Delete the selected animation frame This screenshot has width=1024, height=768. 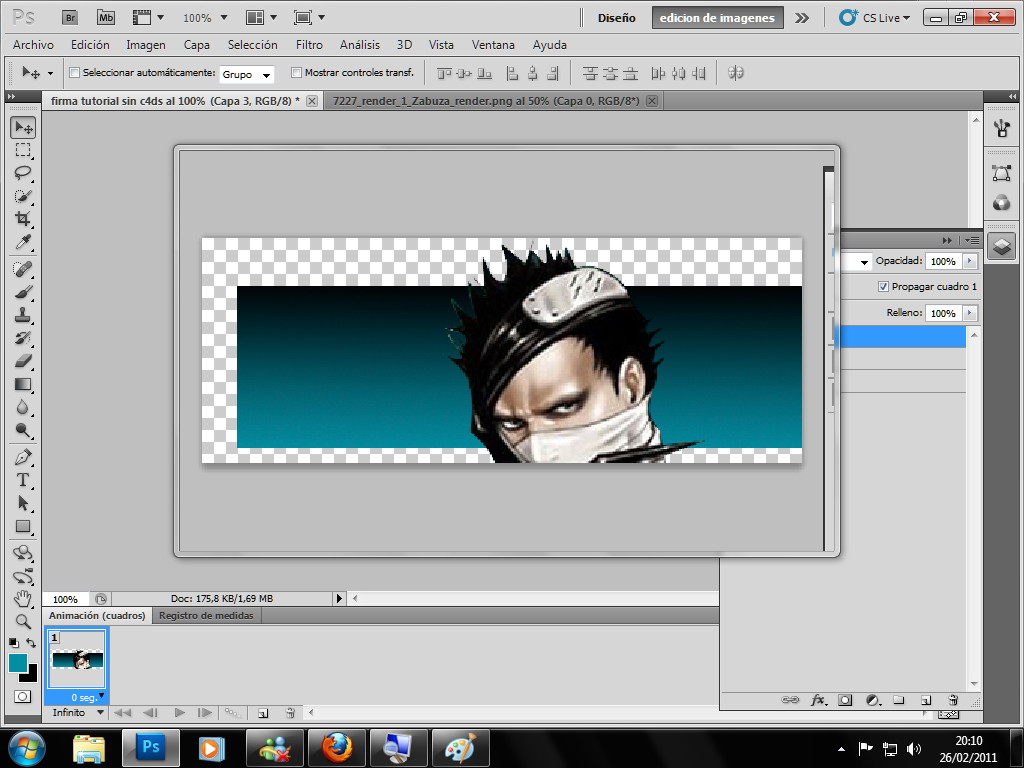290,713
